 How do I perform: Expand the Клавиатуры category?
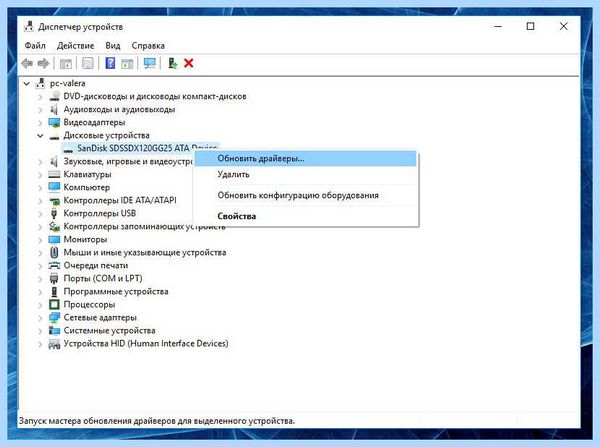(40, 175)
